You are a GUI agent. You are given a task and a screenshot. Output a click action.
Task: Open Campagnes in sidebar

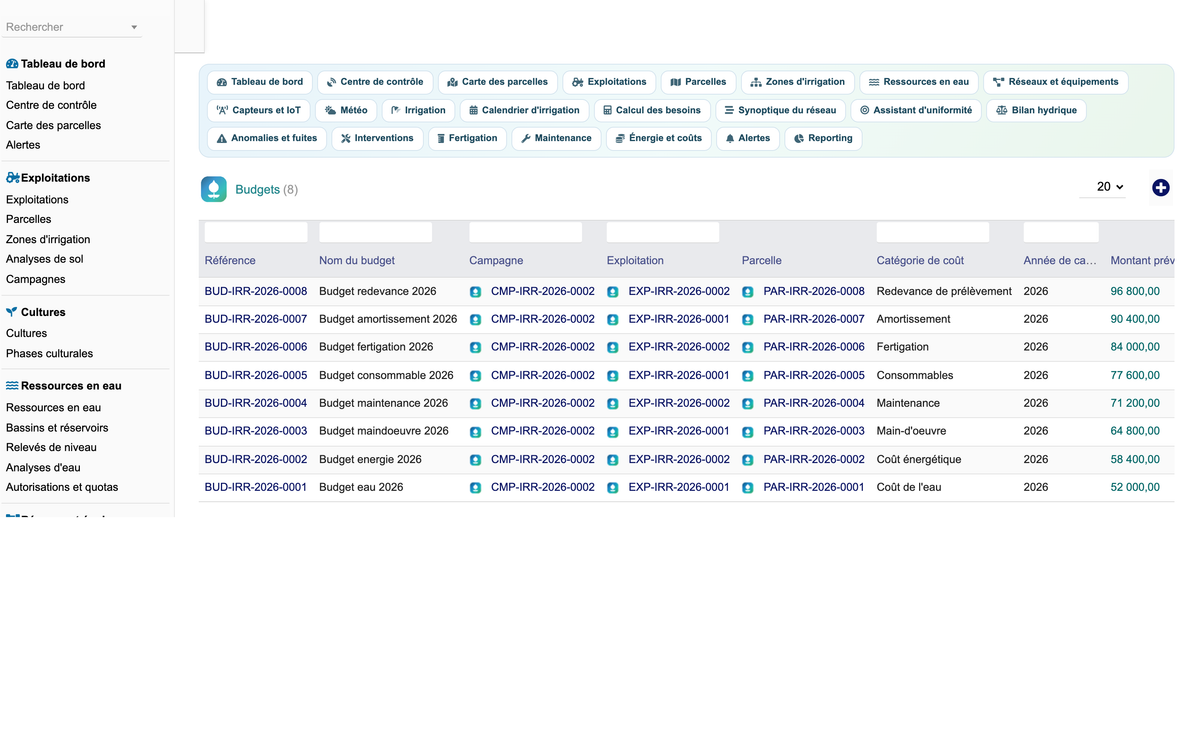click(x=36, y=280)
